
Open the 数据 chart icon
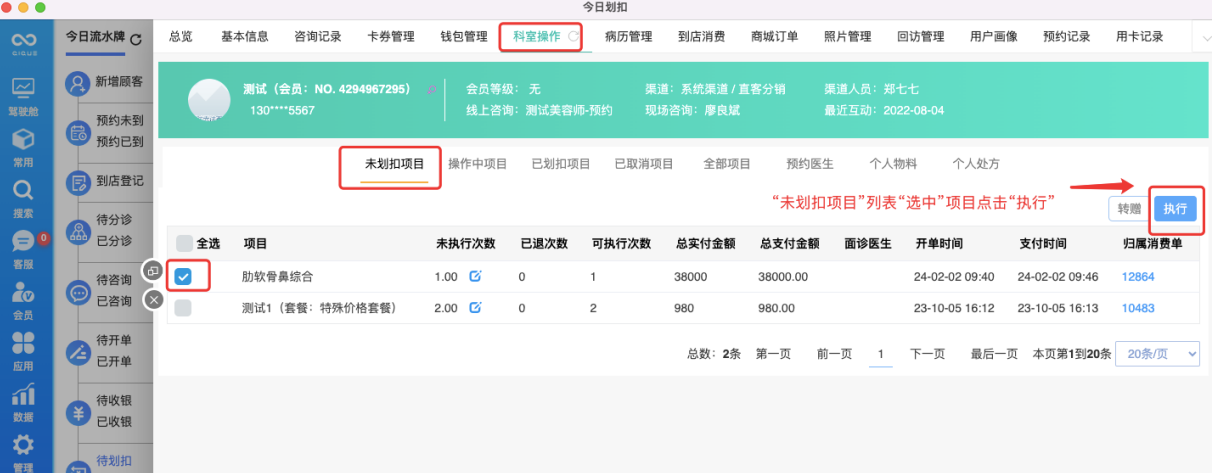coord(23,395)
